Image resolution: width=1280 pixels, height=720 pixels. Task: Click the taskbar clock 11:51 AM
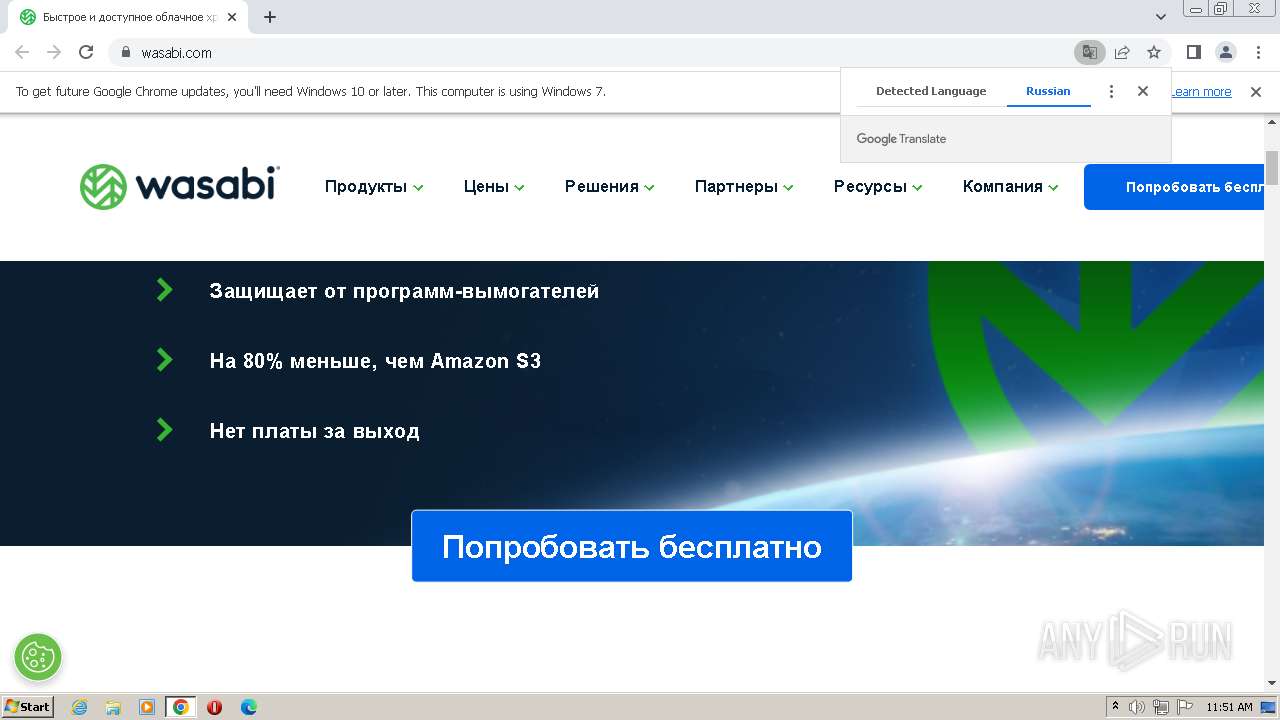[1229, 707]
